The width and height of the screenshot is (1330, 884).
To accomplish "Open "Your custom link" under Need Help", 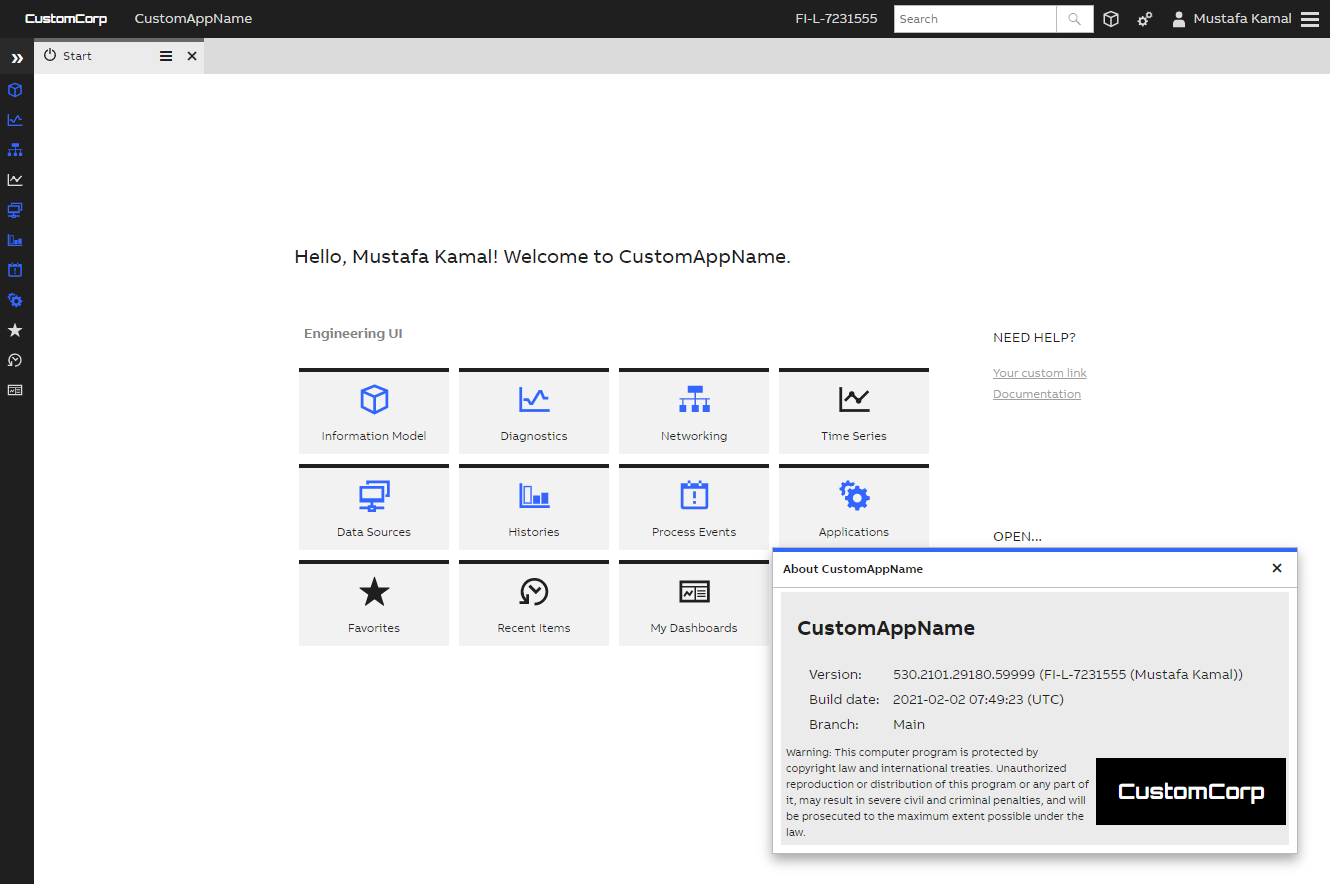I will [x=1039, y=372].
